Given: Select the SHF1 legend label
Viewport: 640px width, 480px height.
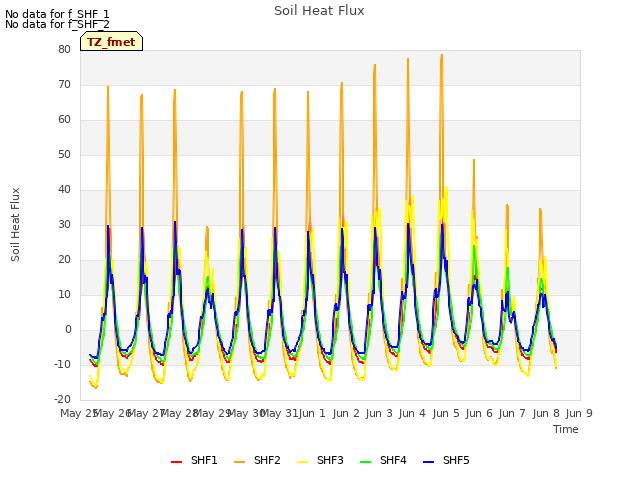Looking at the screenshot, I should [204, 460].
